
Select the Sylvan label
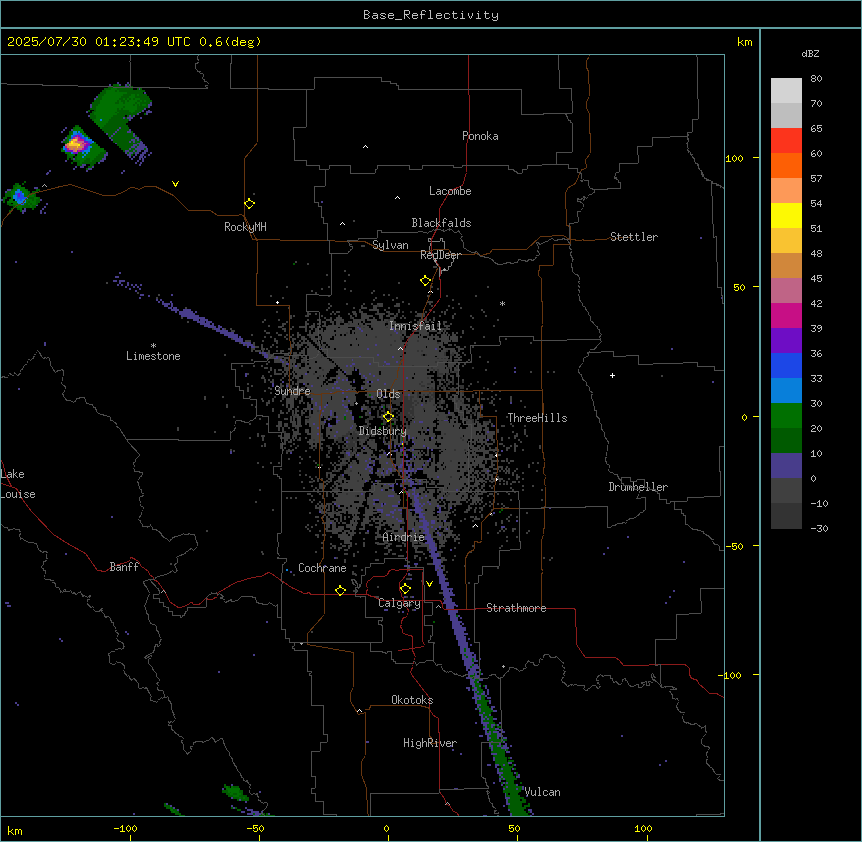[390, 245]
